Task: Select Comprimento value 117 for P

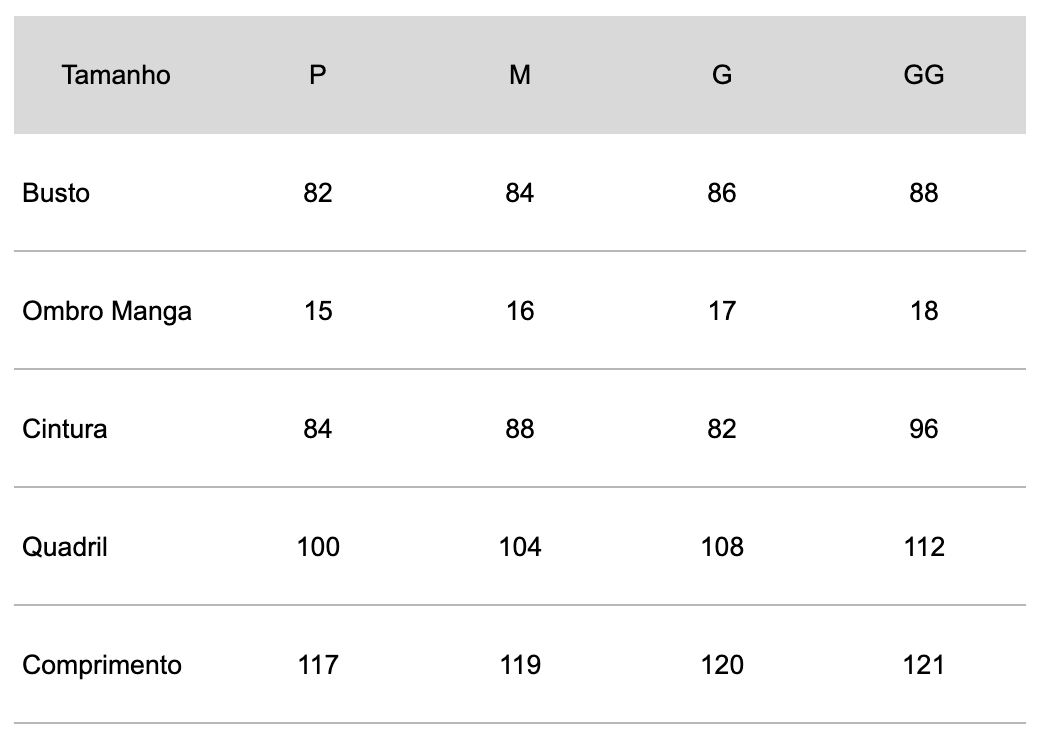Action: click(x=318, y=665)
